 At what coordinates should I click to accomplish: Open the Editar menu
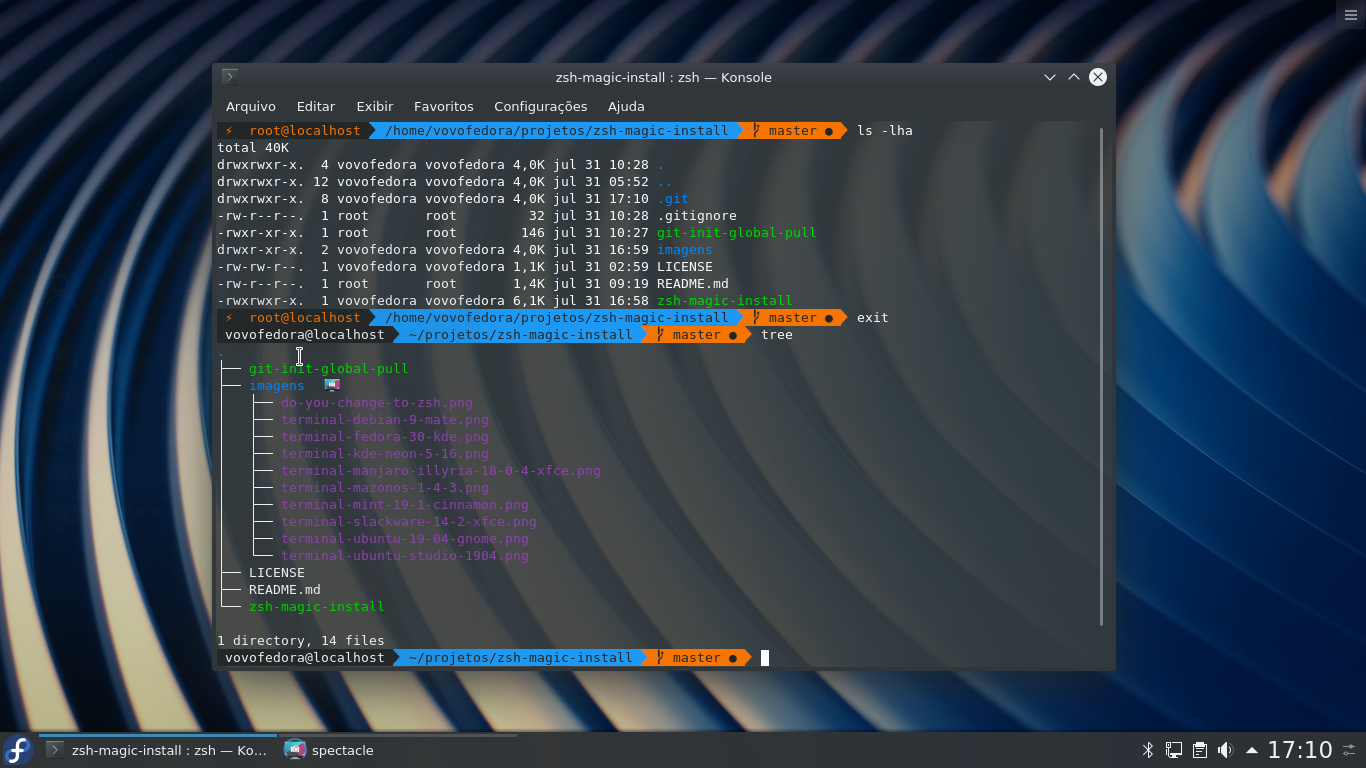click(x=316, y=106)
